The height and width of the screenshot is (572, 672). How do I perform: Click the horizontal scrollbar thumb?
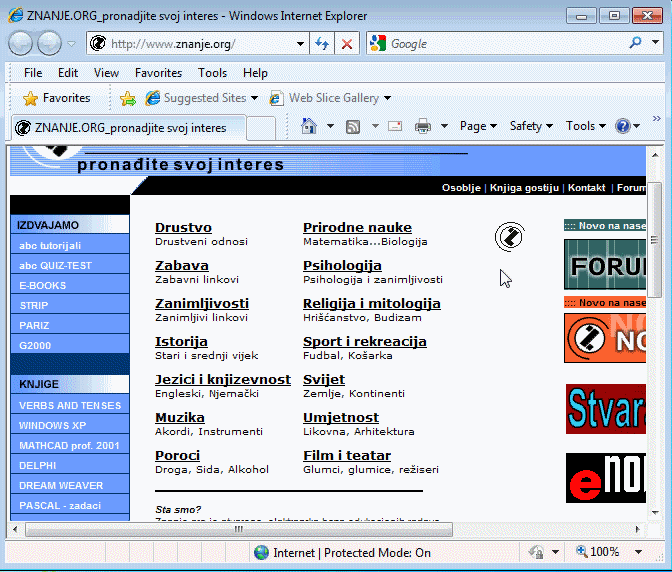[x=266, y=529]
